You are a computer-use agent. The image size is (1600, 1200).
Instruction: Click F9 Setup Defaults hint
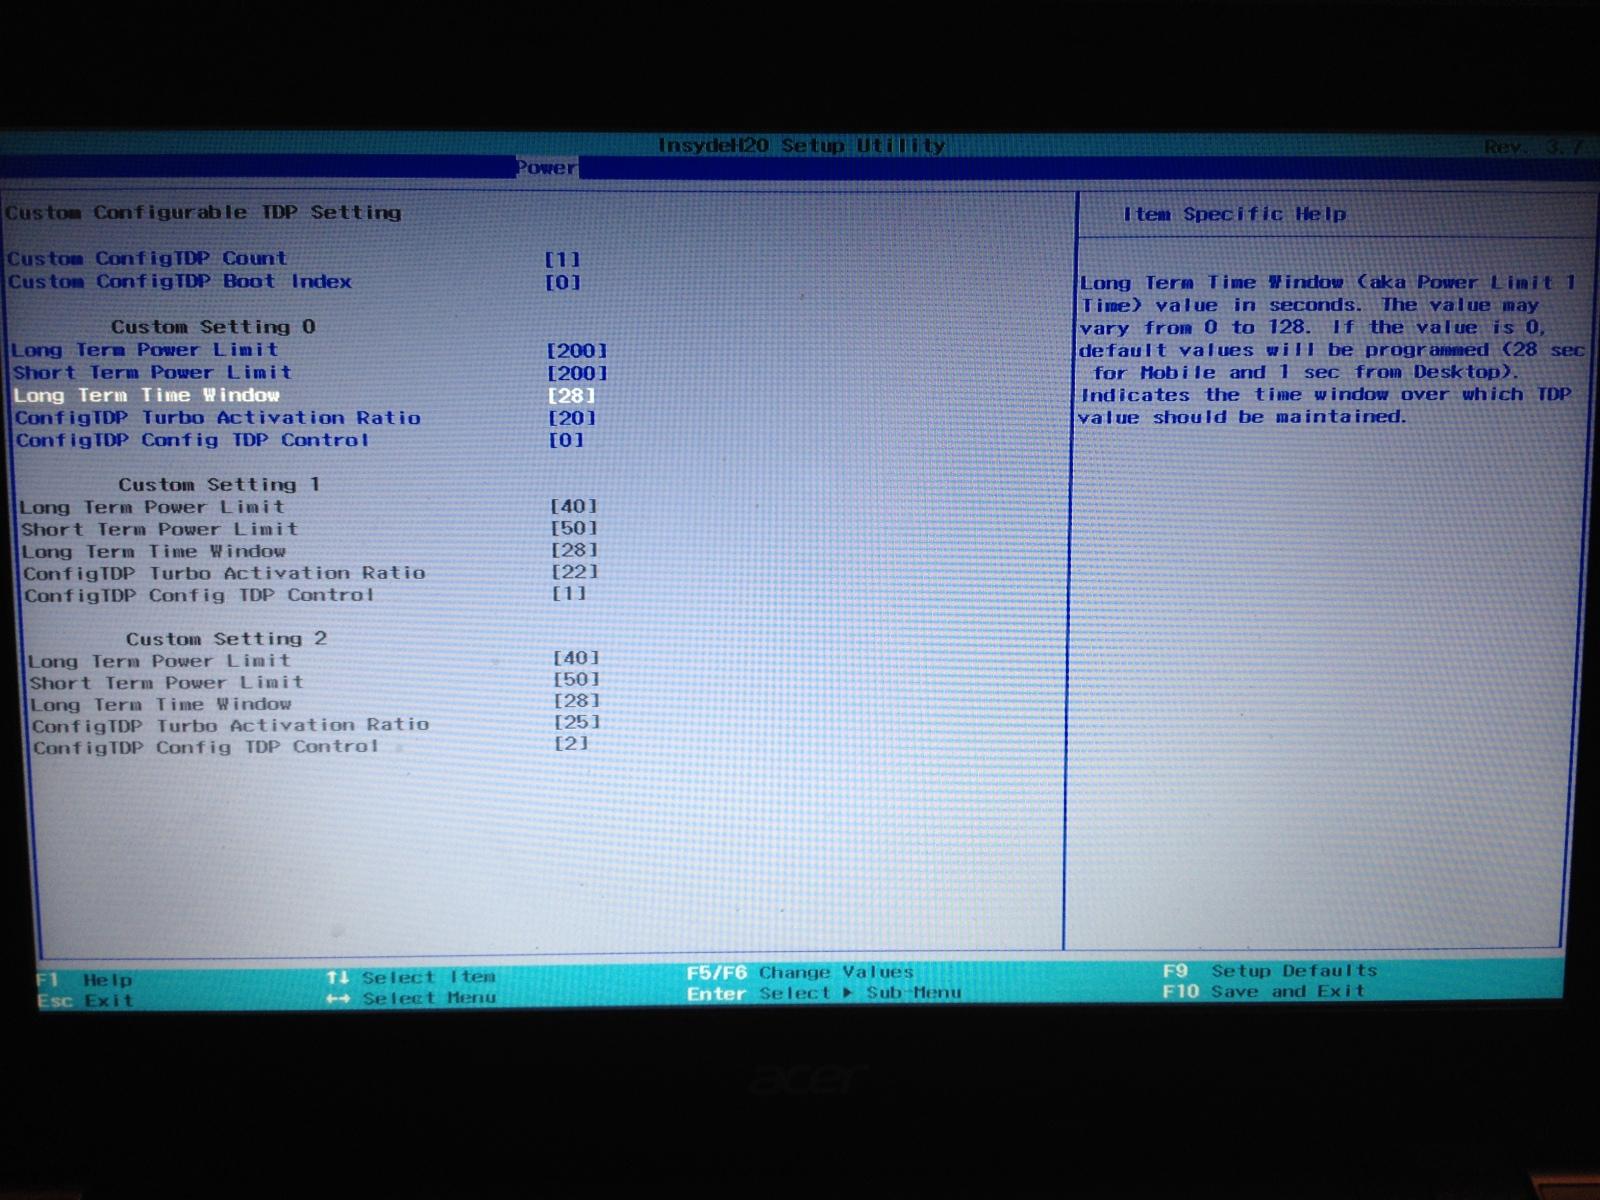pos(1270,971)
